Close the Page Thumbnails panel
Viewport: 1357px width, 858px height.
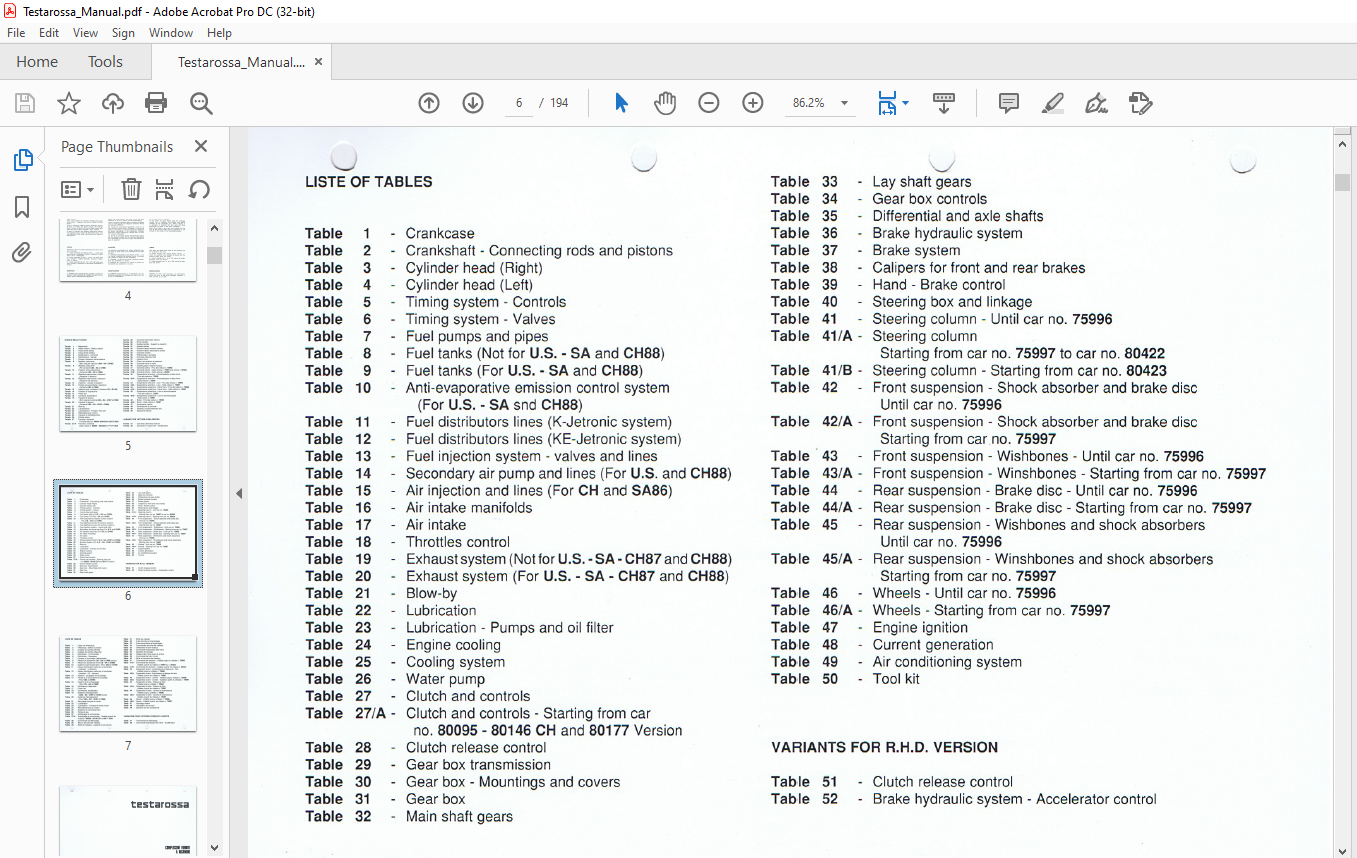[201, 146]
